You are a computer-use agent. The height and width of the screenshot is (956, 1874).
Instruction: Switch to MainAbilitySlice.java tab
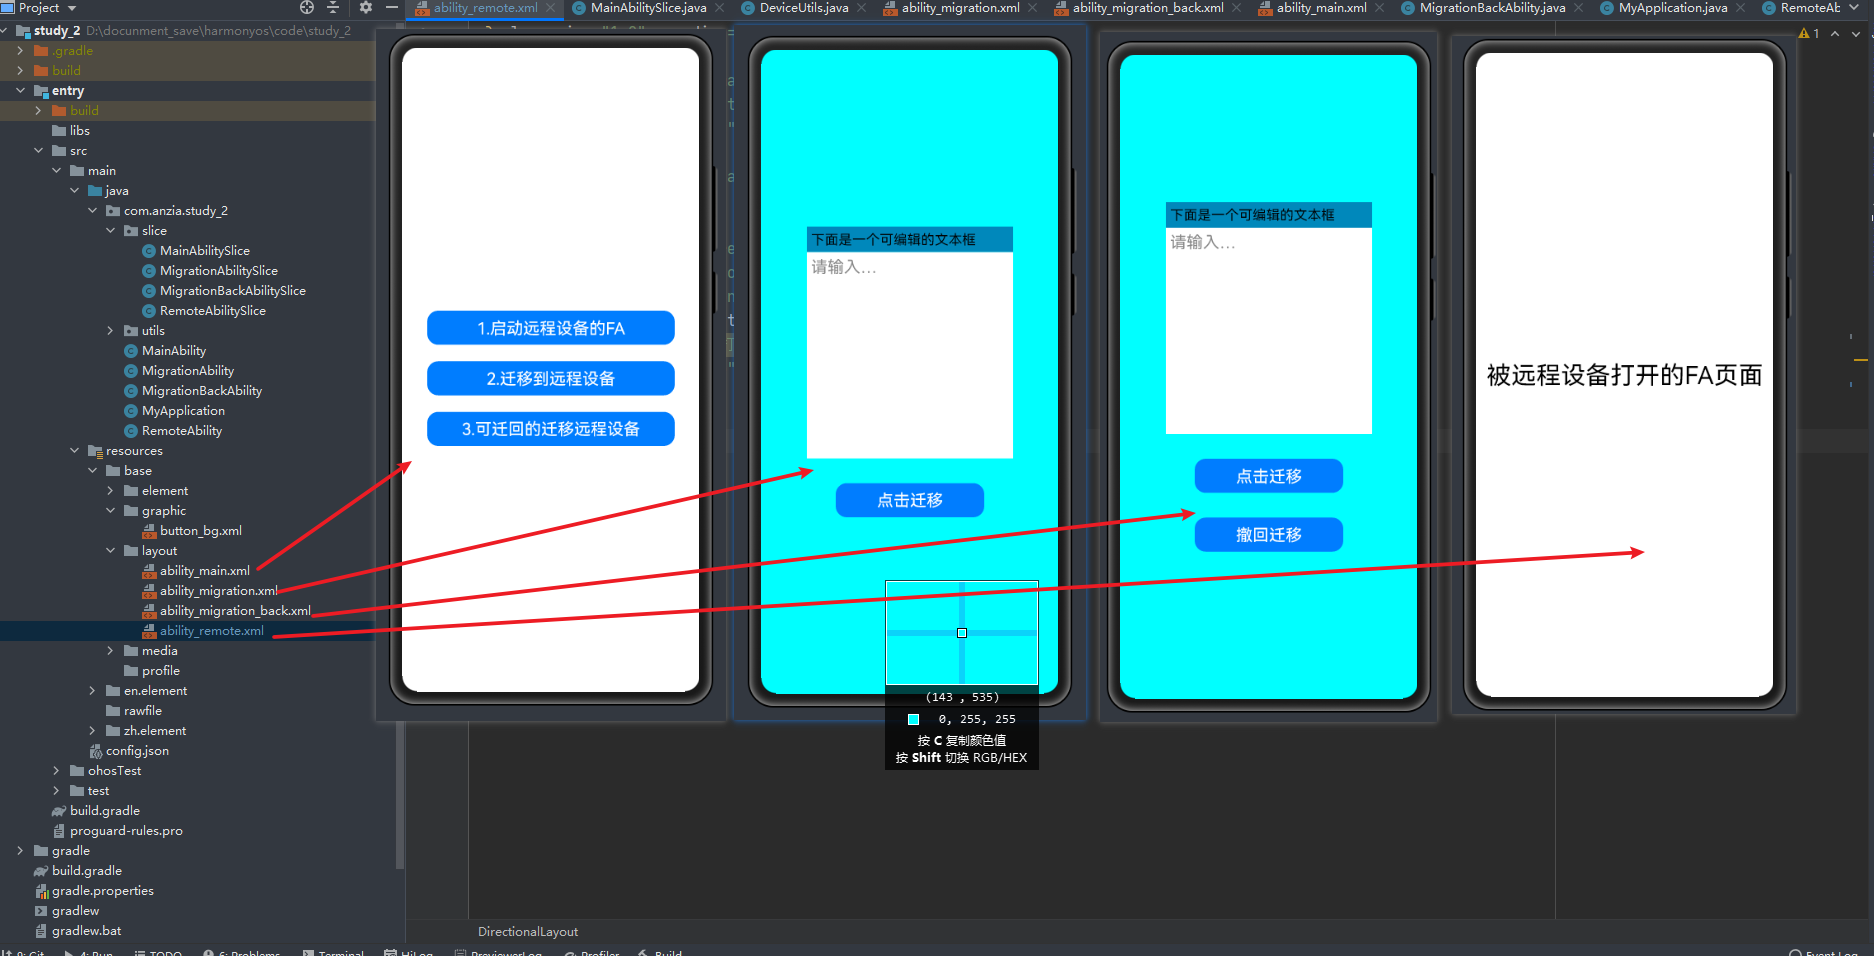(x=648, y=8)
